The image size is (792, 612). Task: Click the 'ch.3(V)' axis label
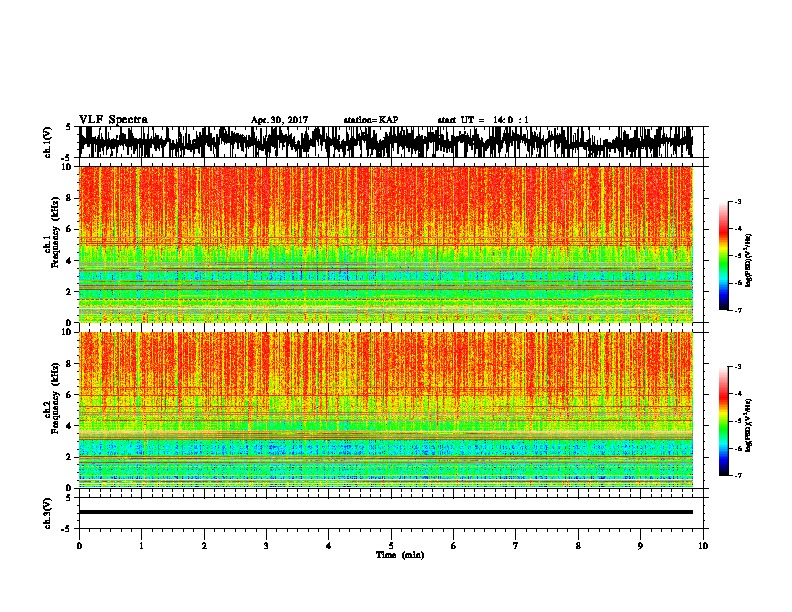coord(48,513)
